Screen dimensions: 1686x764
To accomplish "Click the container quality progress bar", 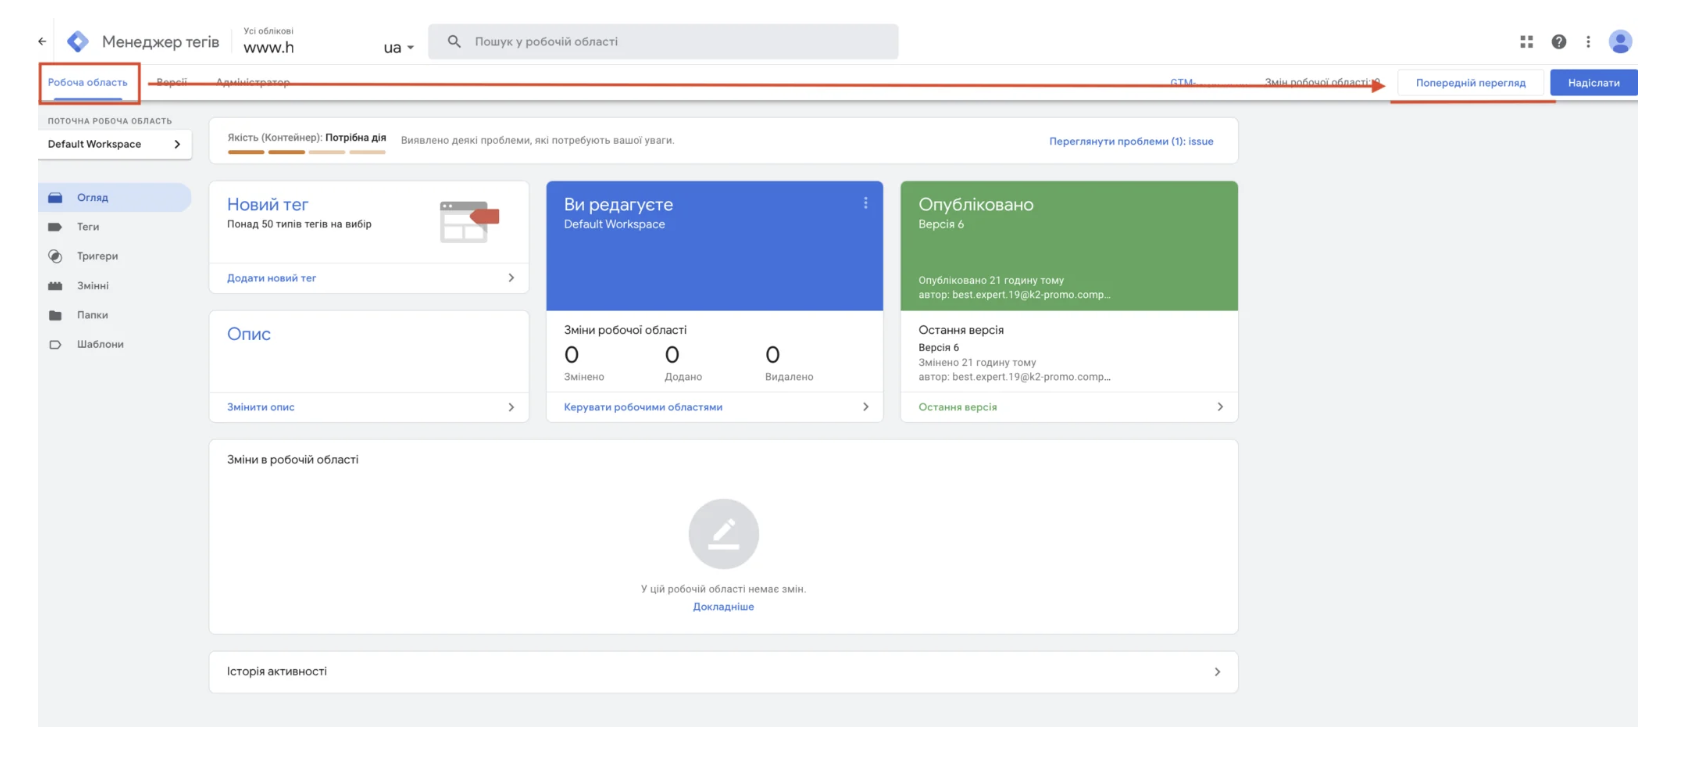I will tap(306, 152).
